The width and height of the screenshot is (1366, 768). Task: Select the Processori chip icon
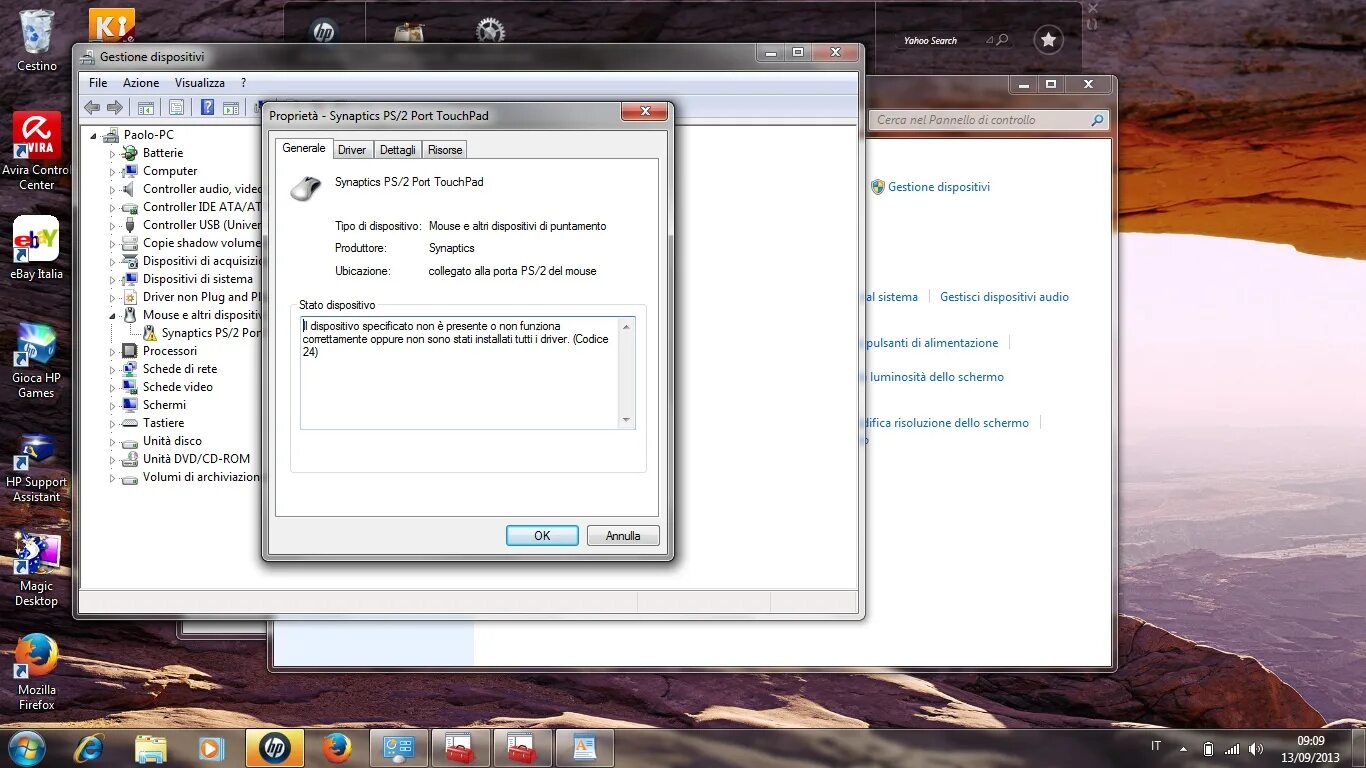[129, 351]
